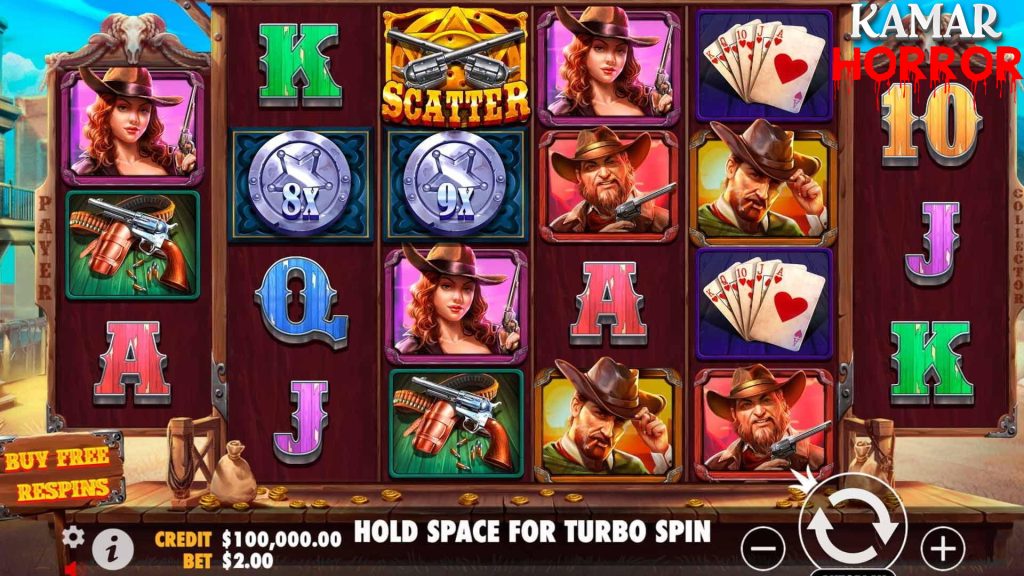Decrease the bet with the minus button
The width and height of the screenshot is (1024, 576).
pyautogui.click(x=763, y=547)
